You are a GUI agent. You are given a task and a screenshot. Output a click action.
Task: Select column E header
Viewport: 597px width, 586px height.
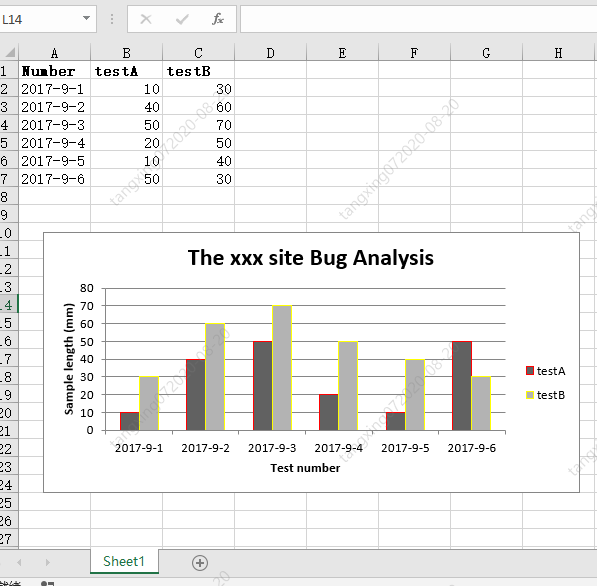pyautogui.click(x=342, y=53)
